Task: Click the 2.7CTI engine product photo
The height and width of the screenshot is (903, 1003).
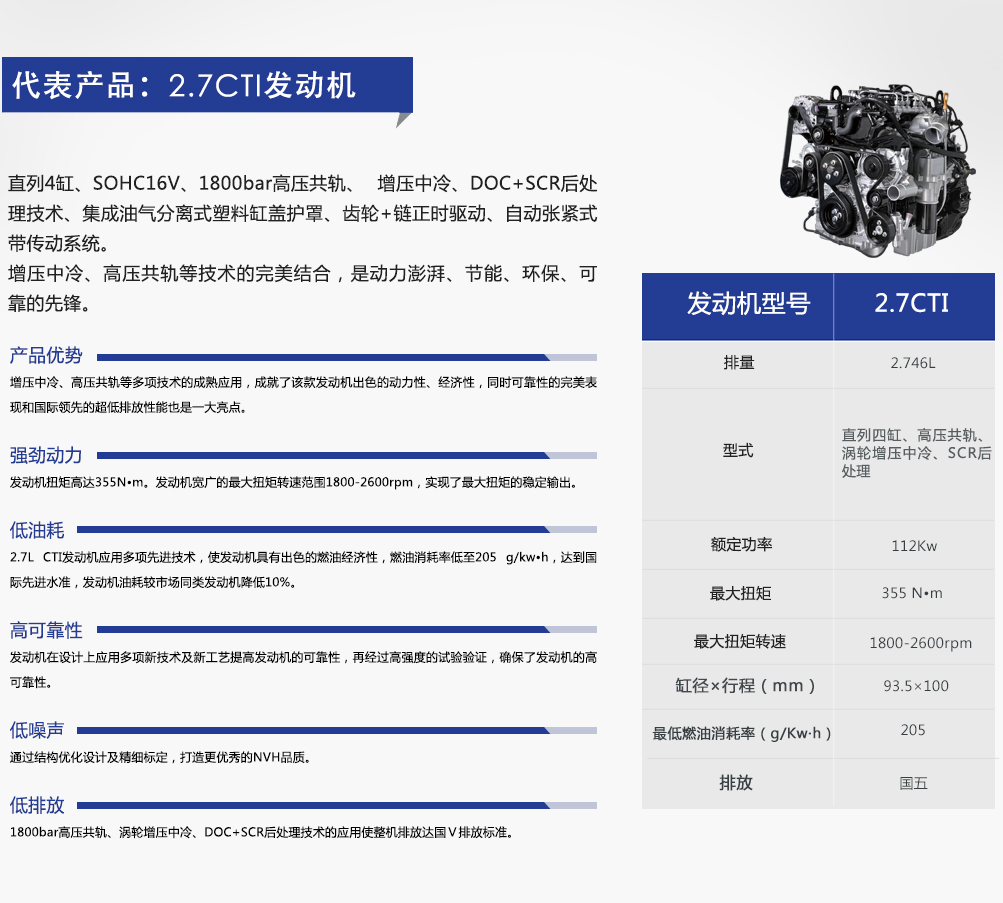Action: (x=876, y=171)
